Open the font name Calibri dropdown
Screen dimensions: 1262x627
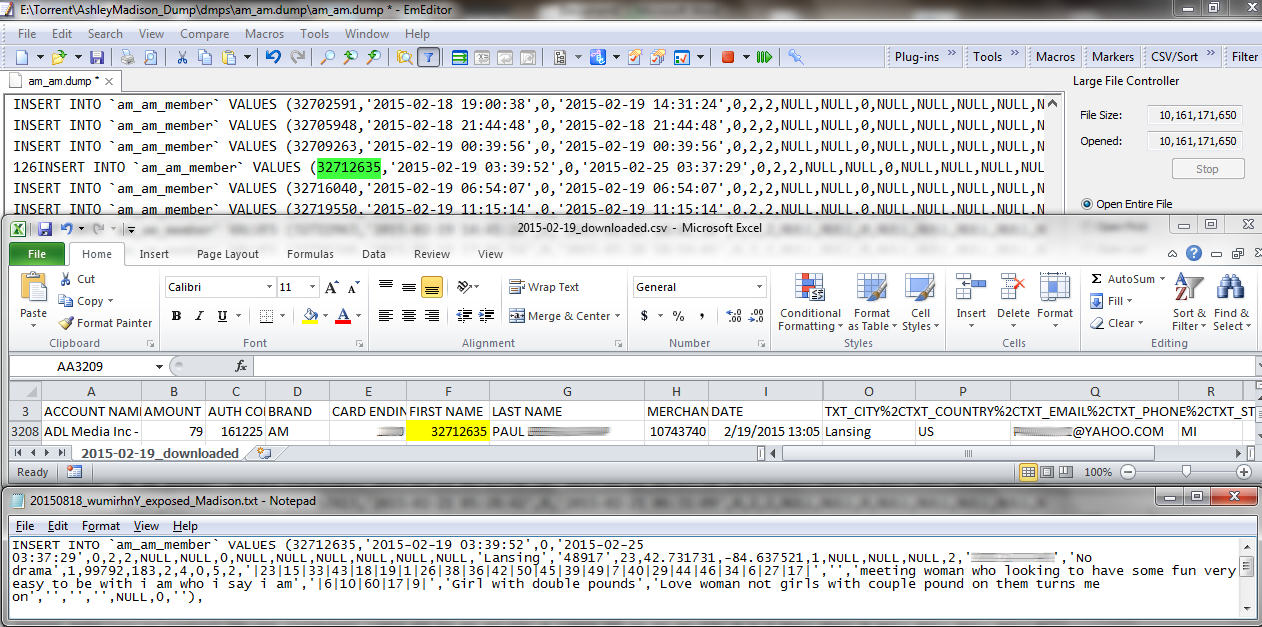(269, 287)
